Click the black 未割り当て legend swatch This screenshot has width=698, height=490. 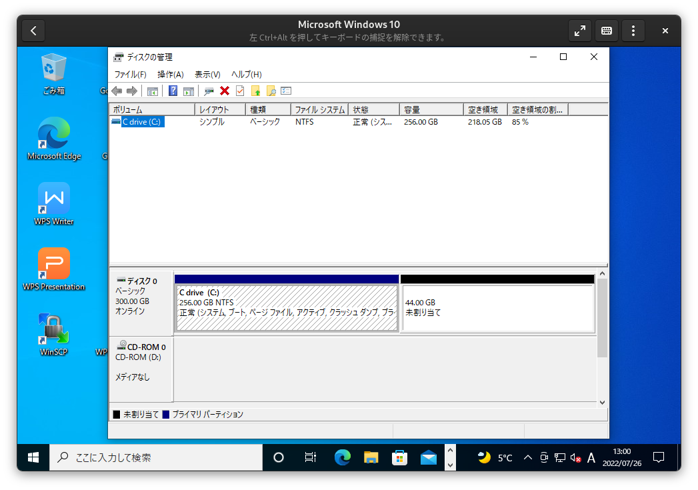coord(117,414)
